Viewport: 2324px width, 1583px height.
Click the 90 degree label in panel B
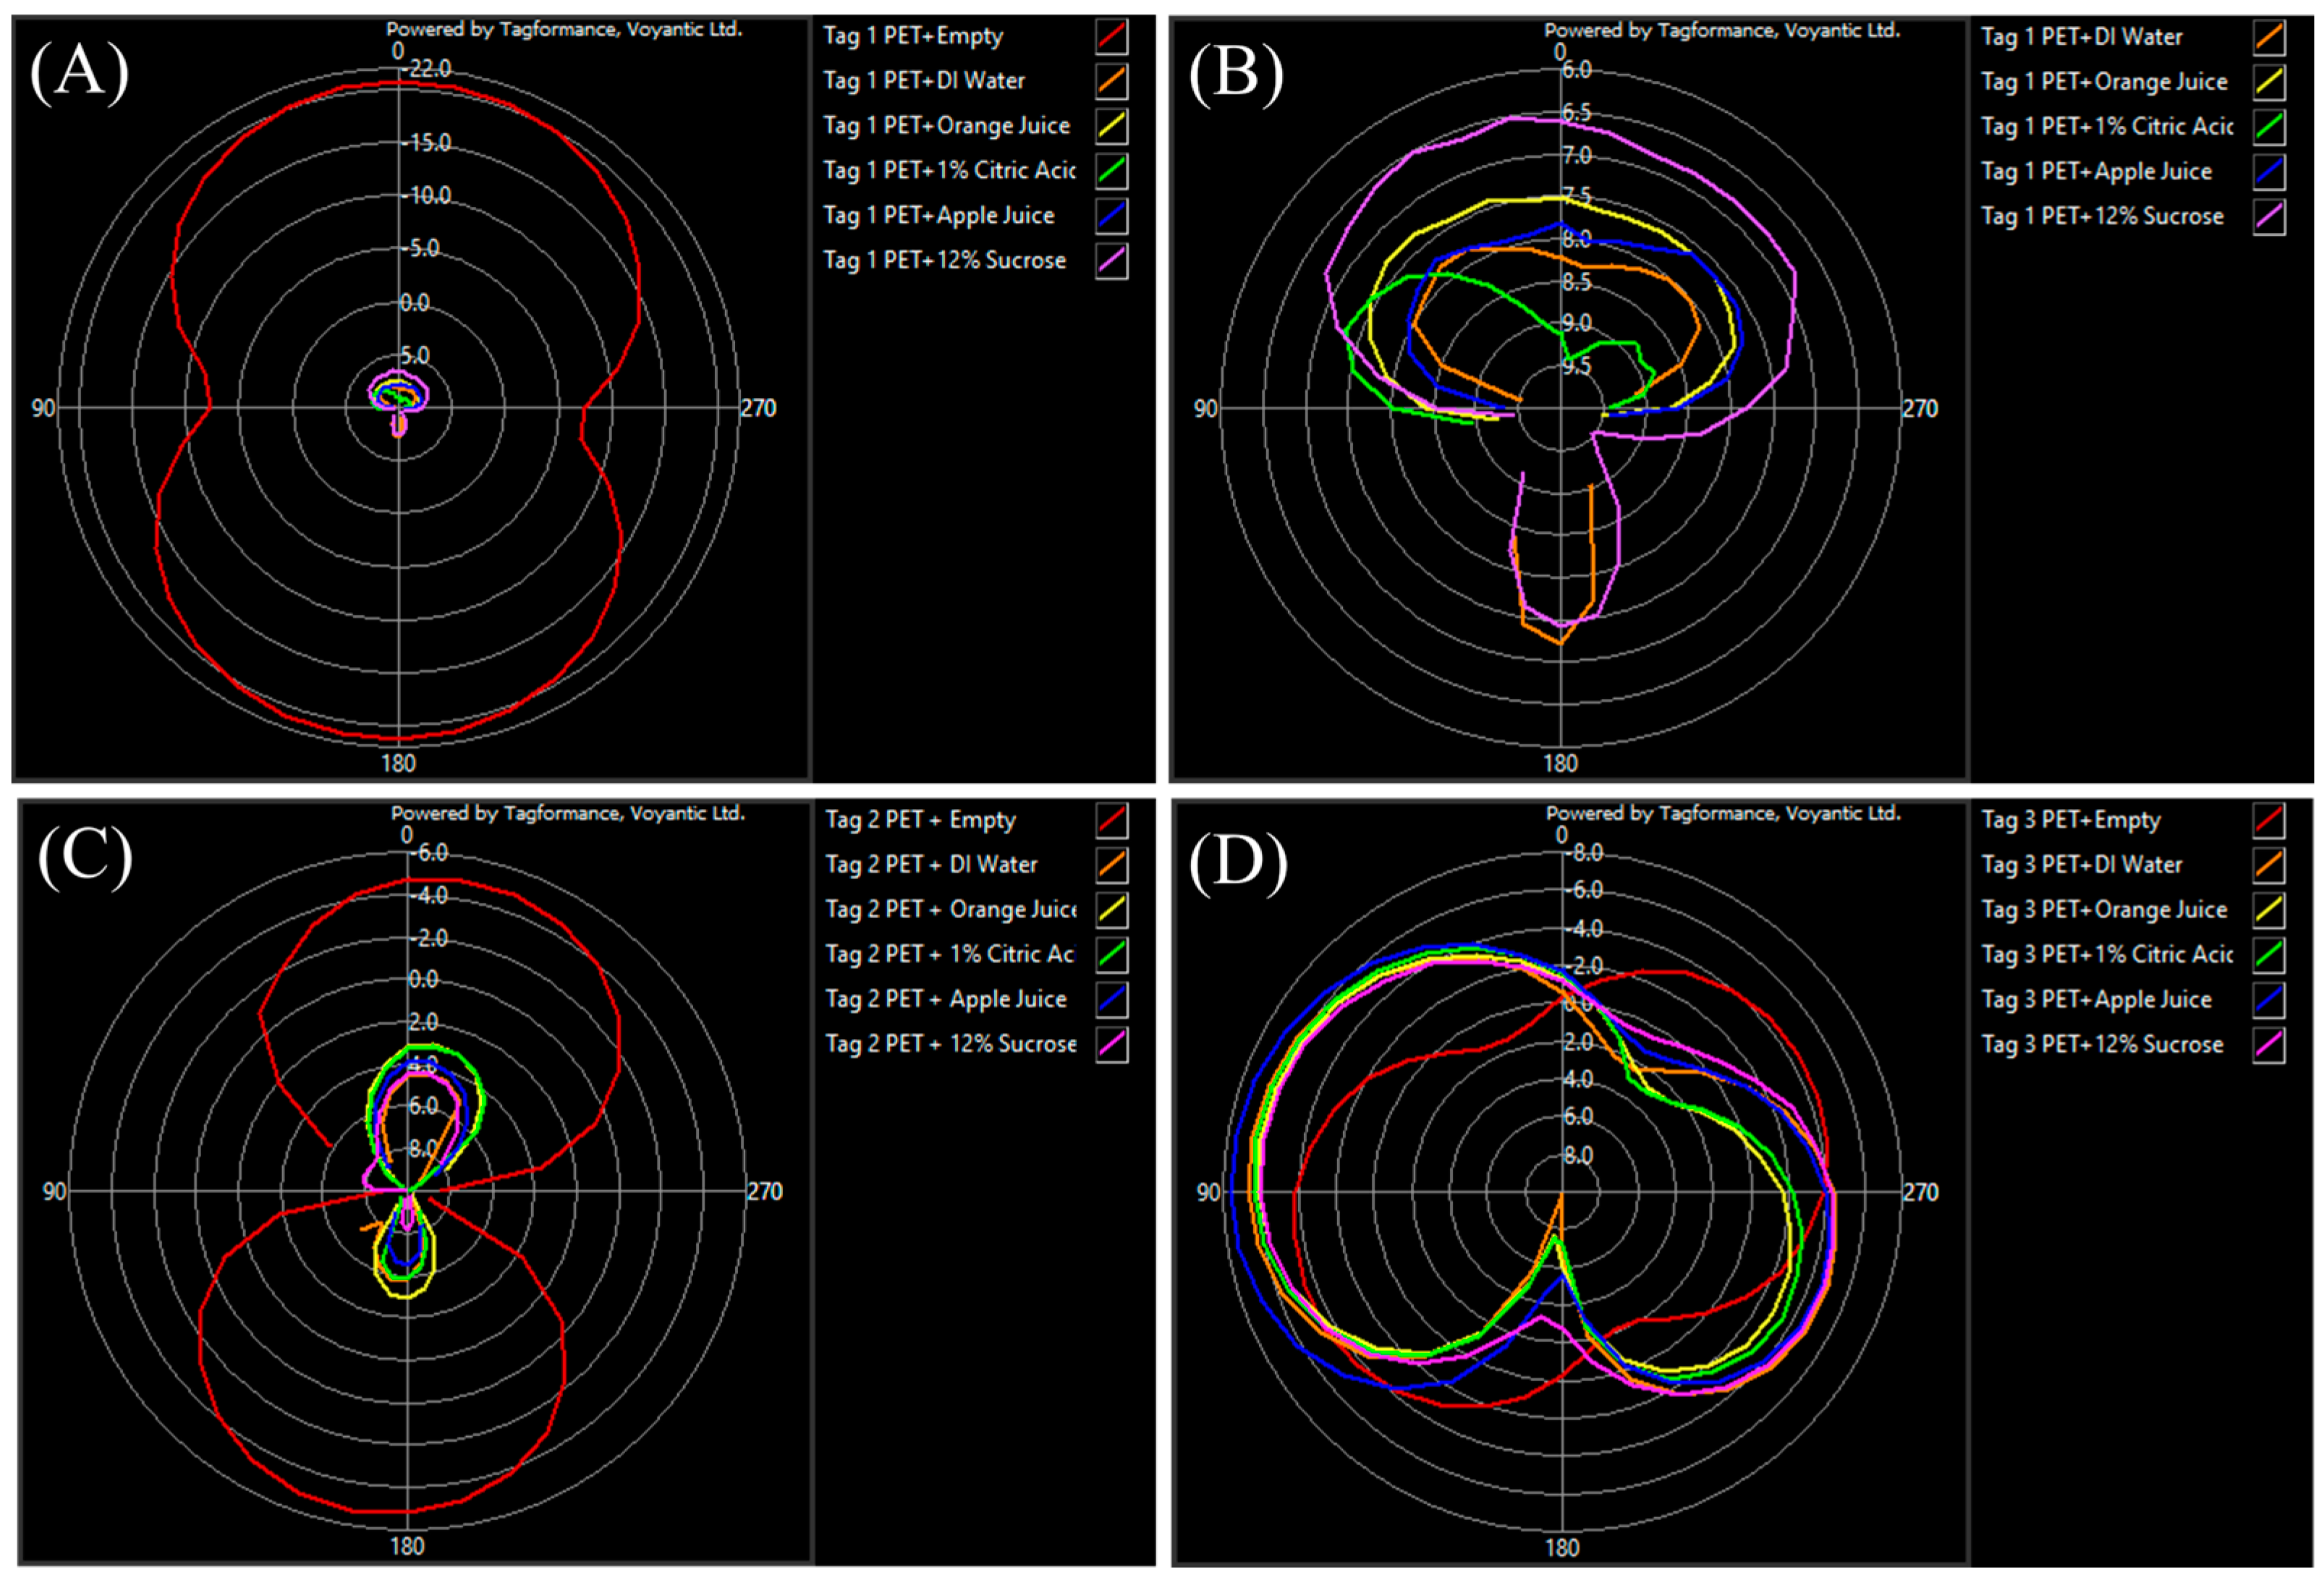click(1206, 409)
